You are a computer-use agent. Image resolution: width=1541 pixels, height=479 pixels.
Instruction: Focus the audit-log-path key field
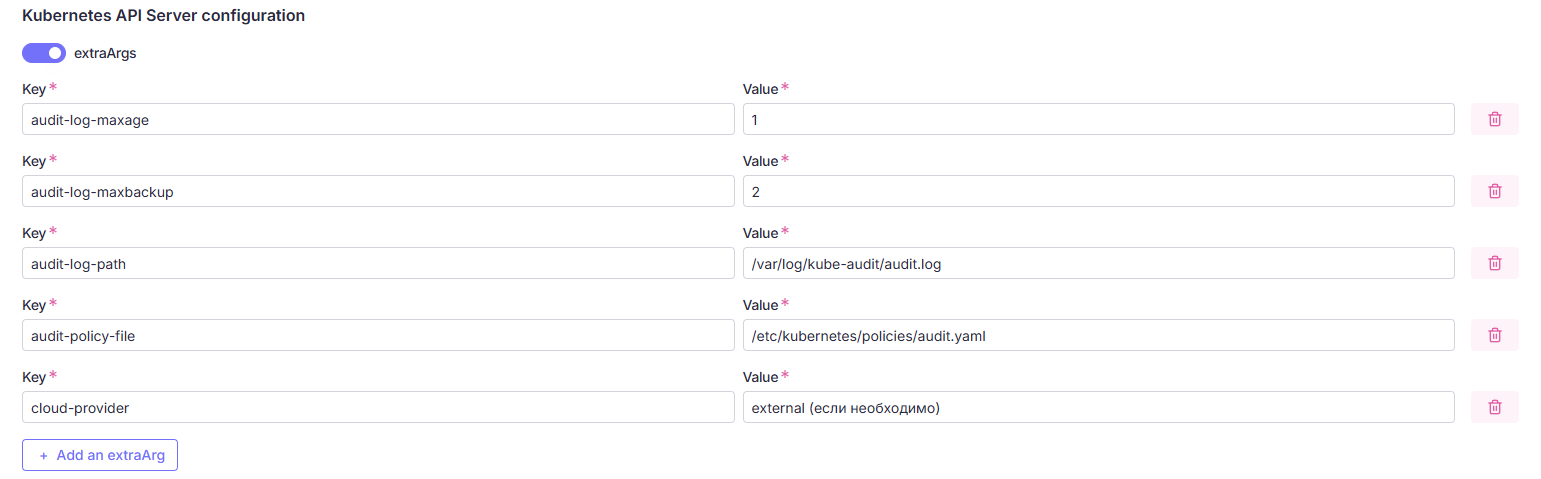pyautogui.click(x=378, y=263)
